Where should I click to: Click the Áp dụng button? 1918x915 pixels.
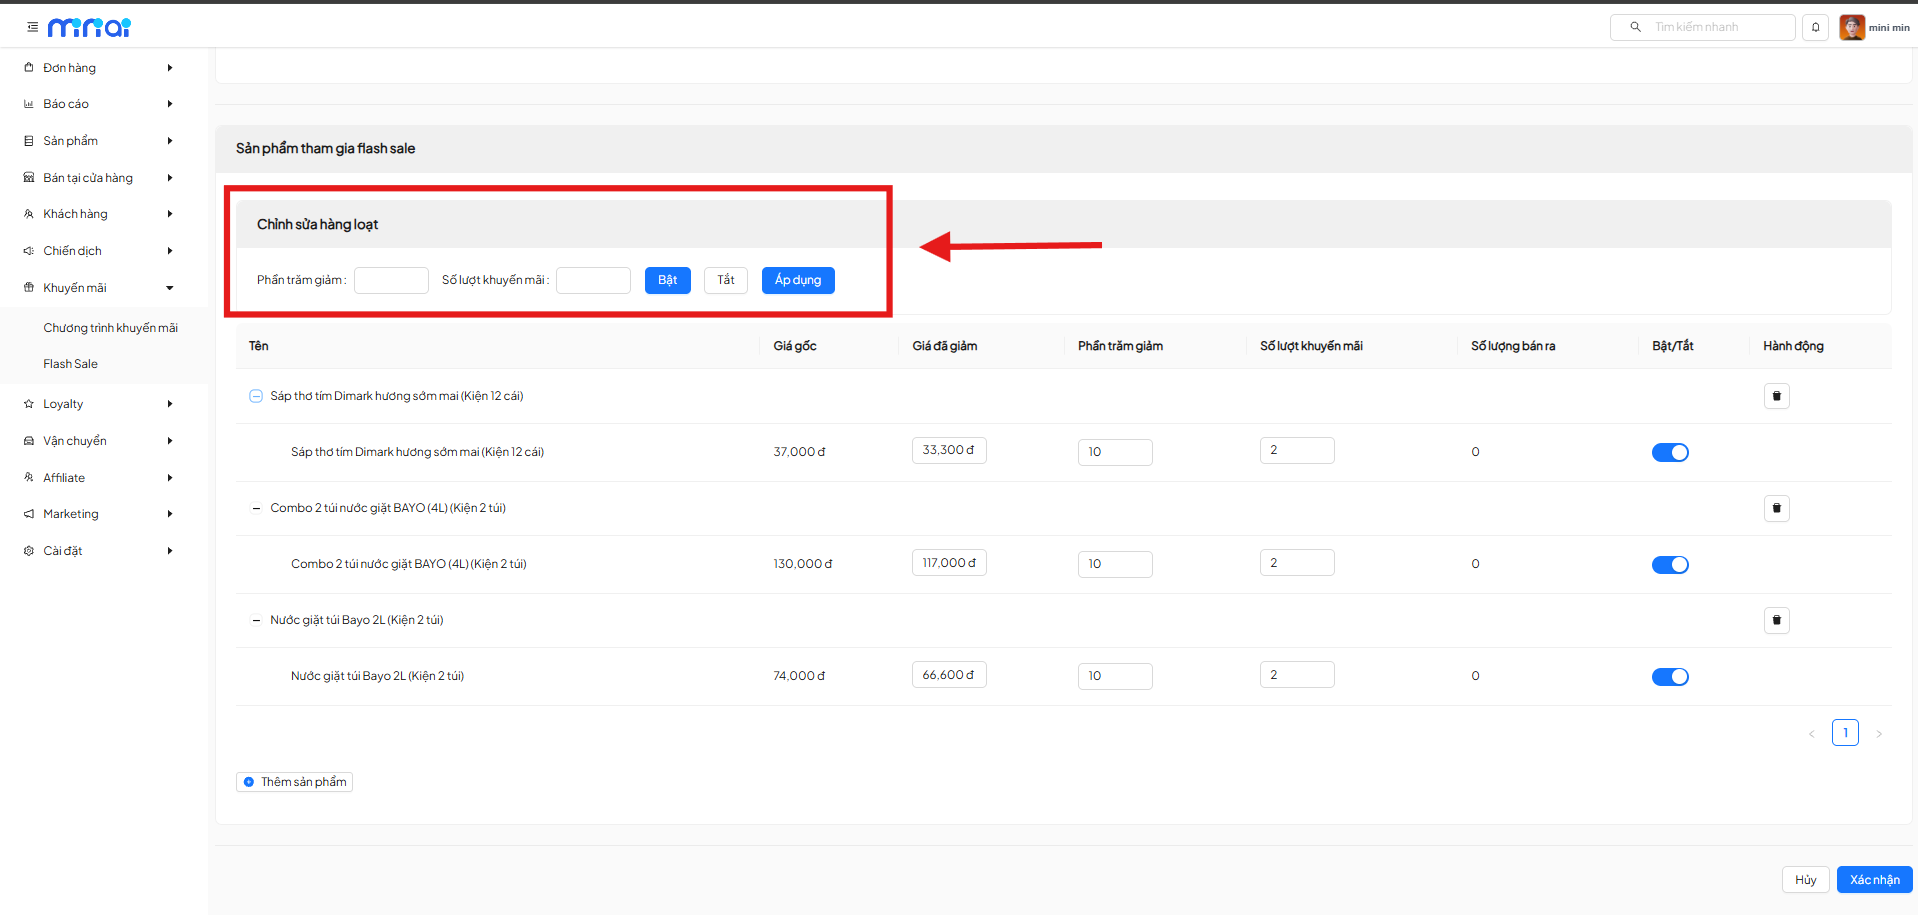point(797,280)
